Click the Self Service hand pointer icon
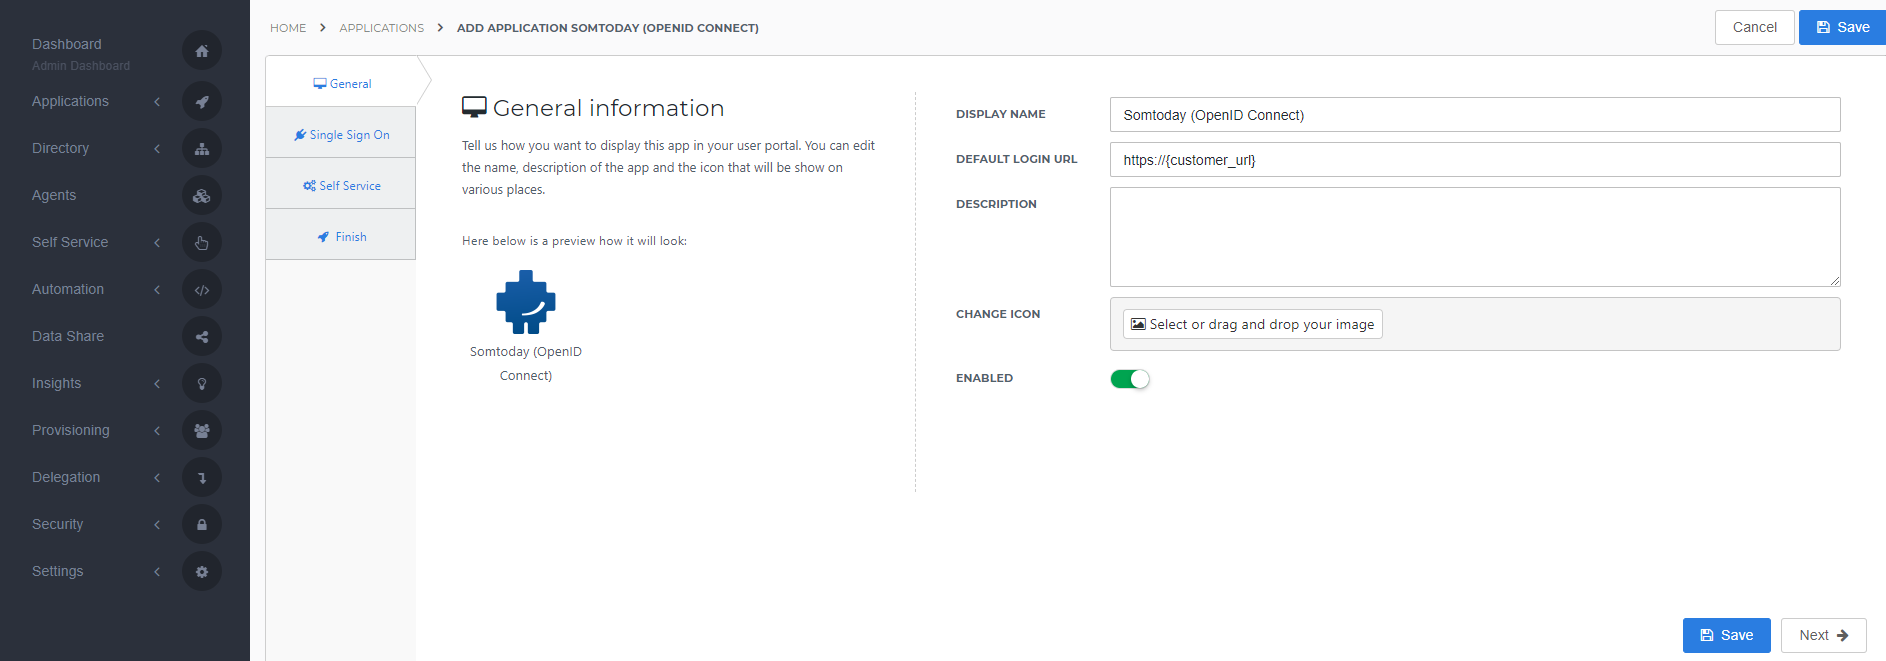 202,242
